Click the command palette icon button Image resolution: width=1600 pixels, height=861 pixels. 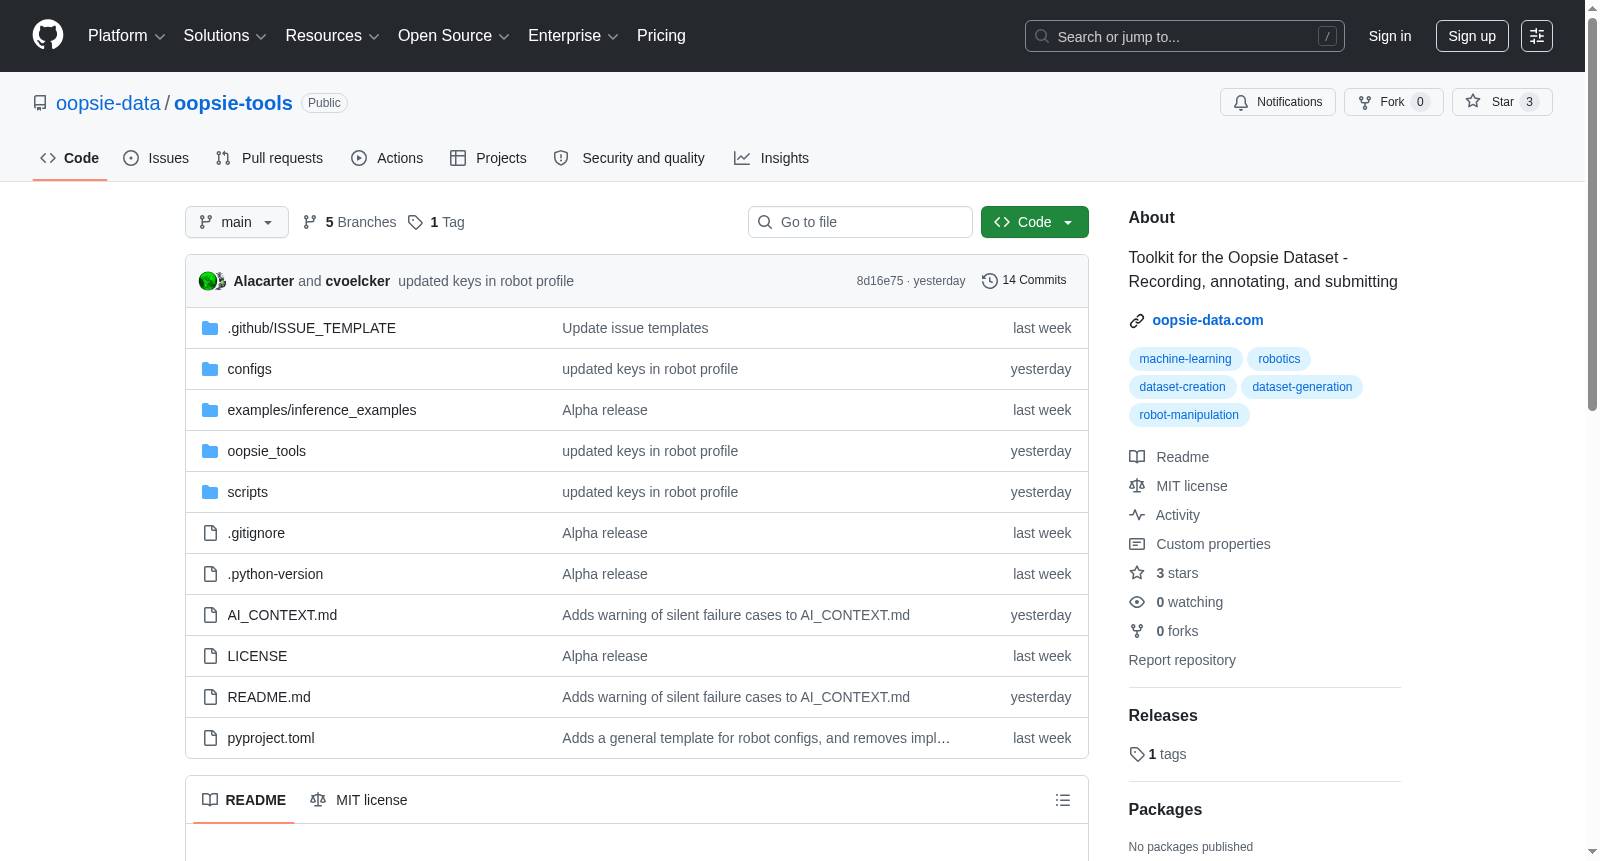(1536, 36)
